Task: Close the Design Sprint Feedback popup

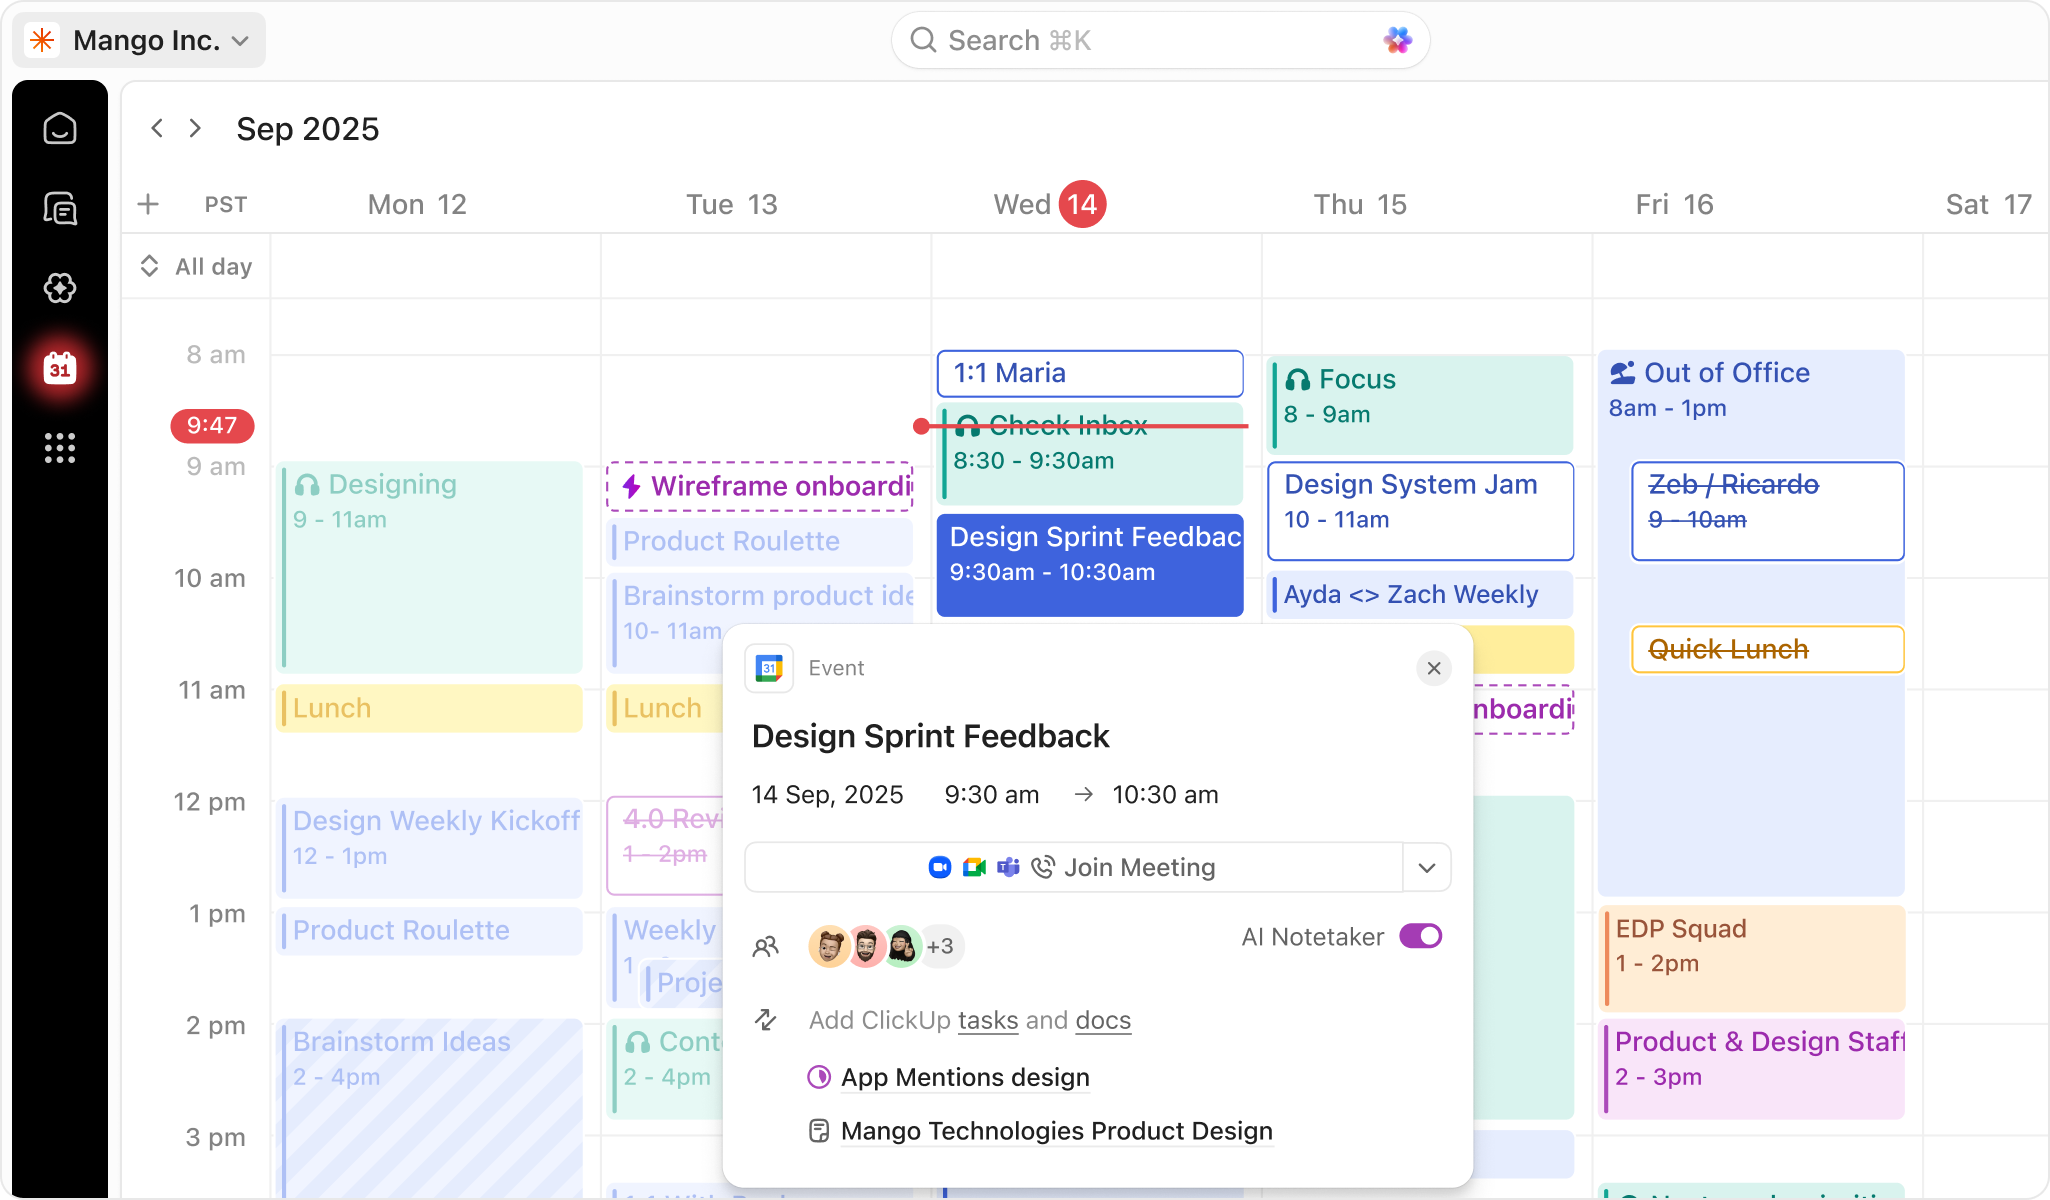Action: (1434, 668)
